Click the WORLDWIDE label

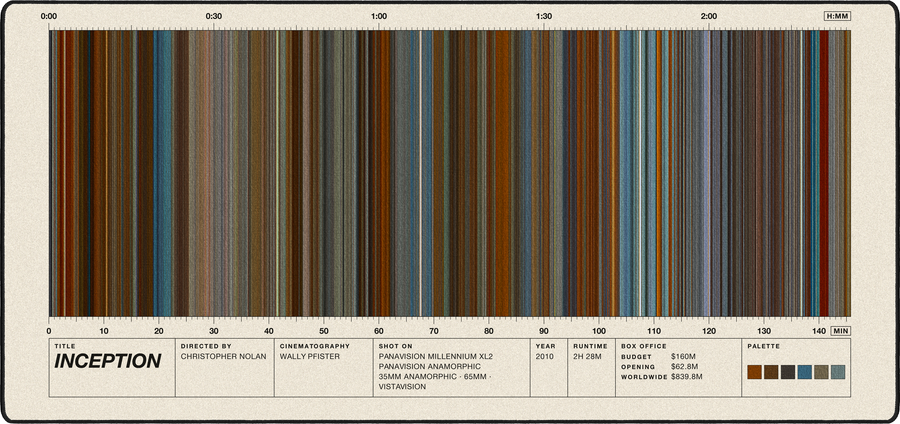click(x=644, y=377)
